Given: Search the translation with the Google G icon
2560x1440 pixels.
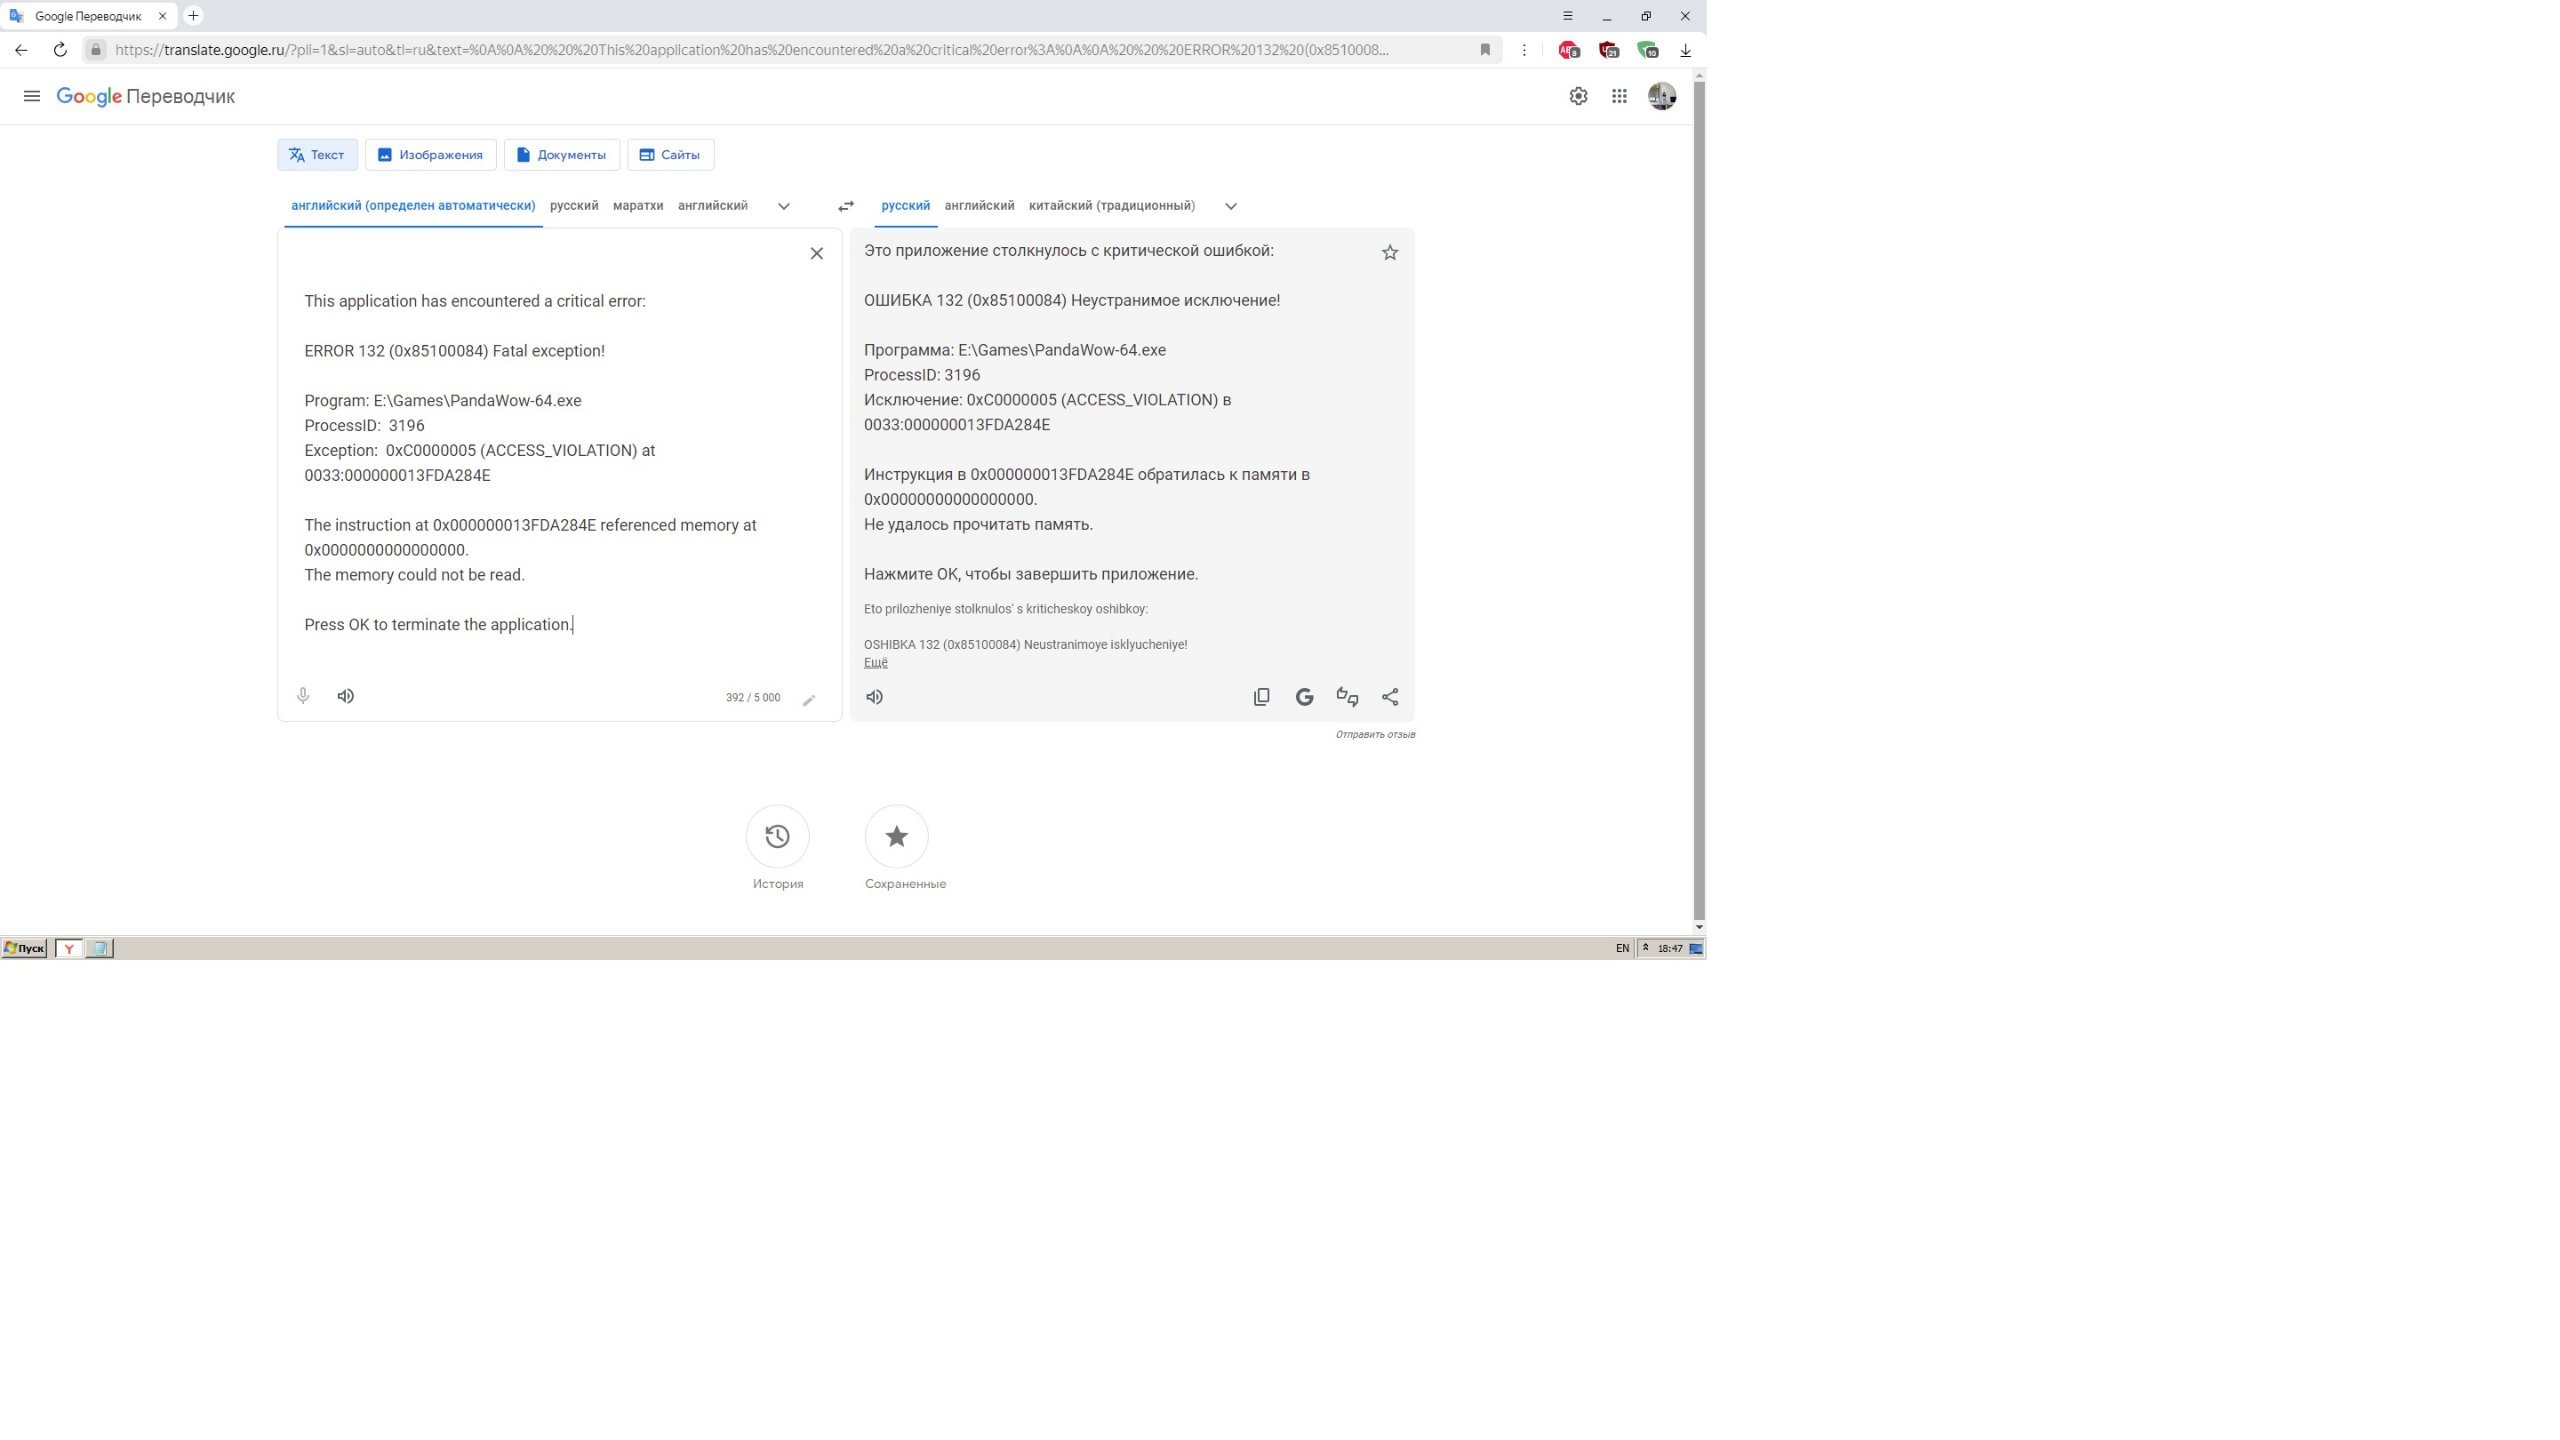Looking at the screenshot, I should point(1304,697).
